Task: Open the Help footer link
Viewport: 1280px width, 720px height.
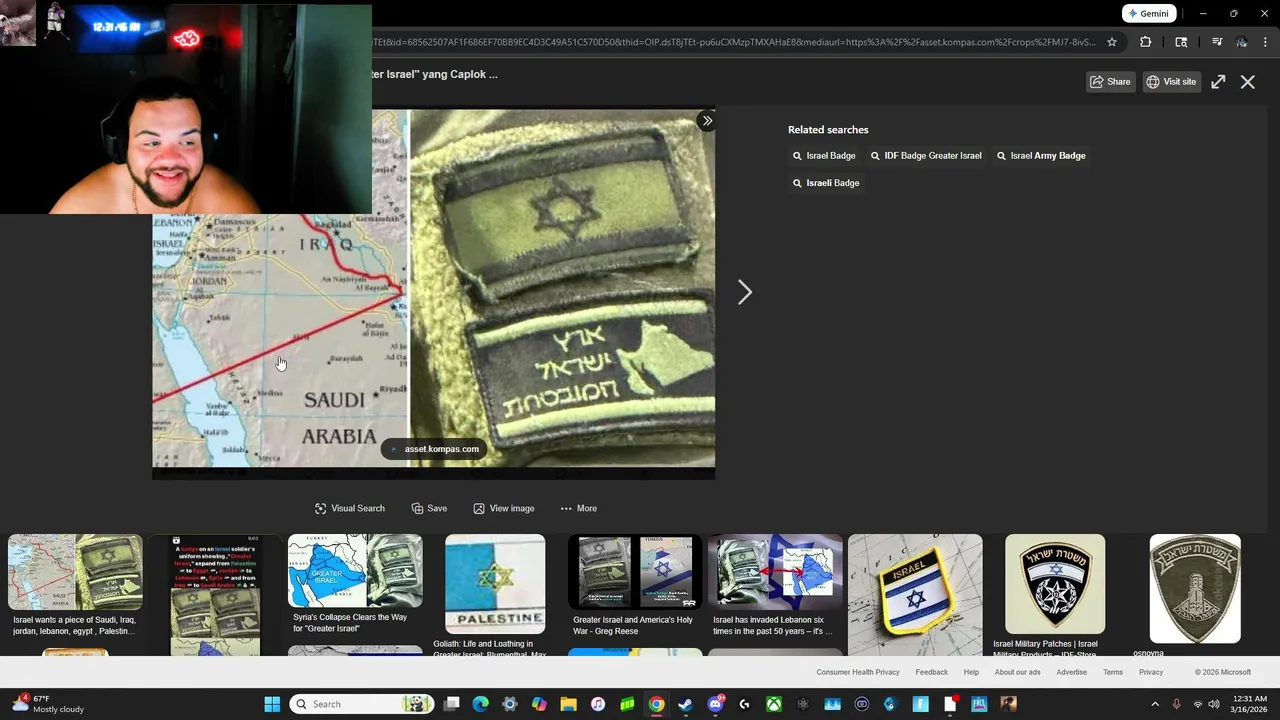Action: [x=971, y=672]
